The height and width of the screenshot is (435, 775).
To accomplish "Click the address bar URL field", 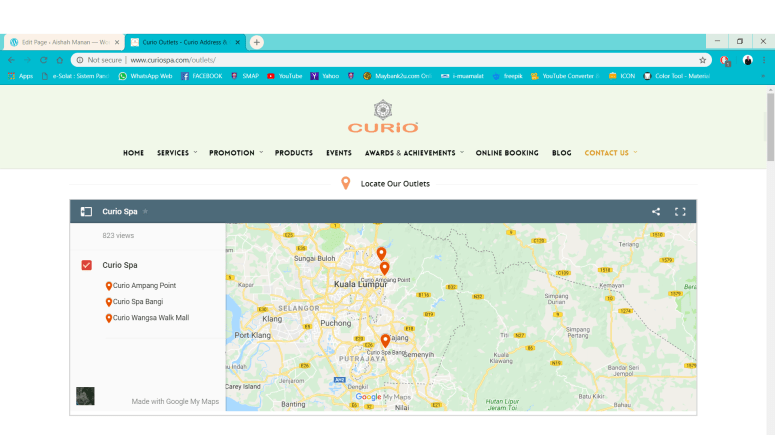I will pos(390,60).
